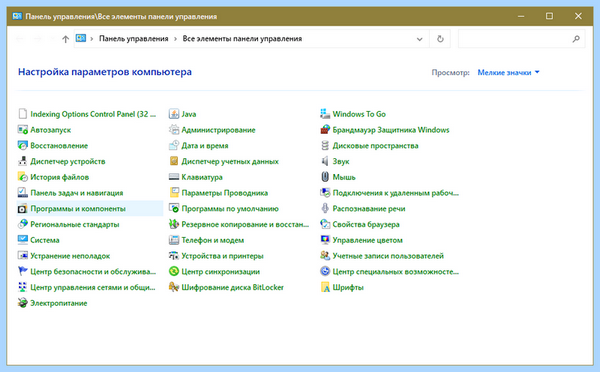
Task: Click the Свойства браузера icon
Action: click(x=325, y=224)
